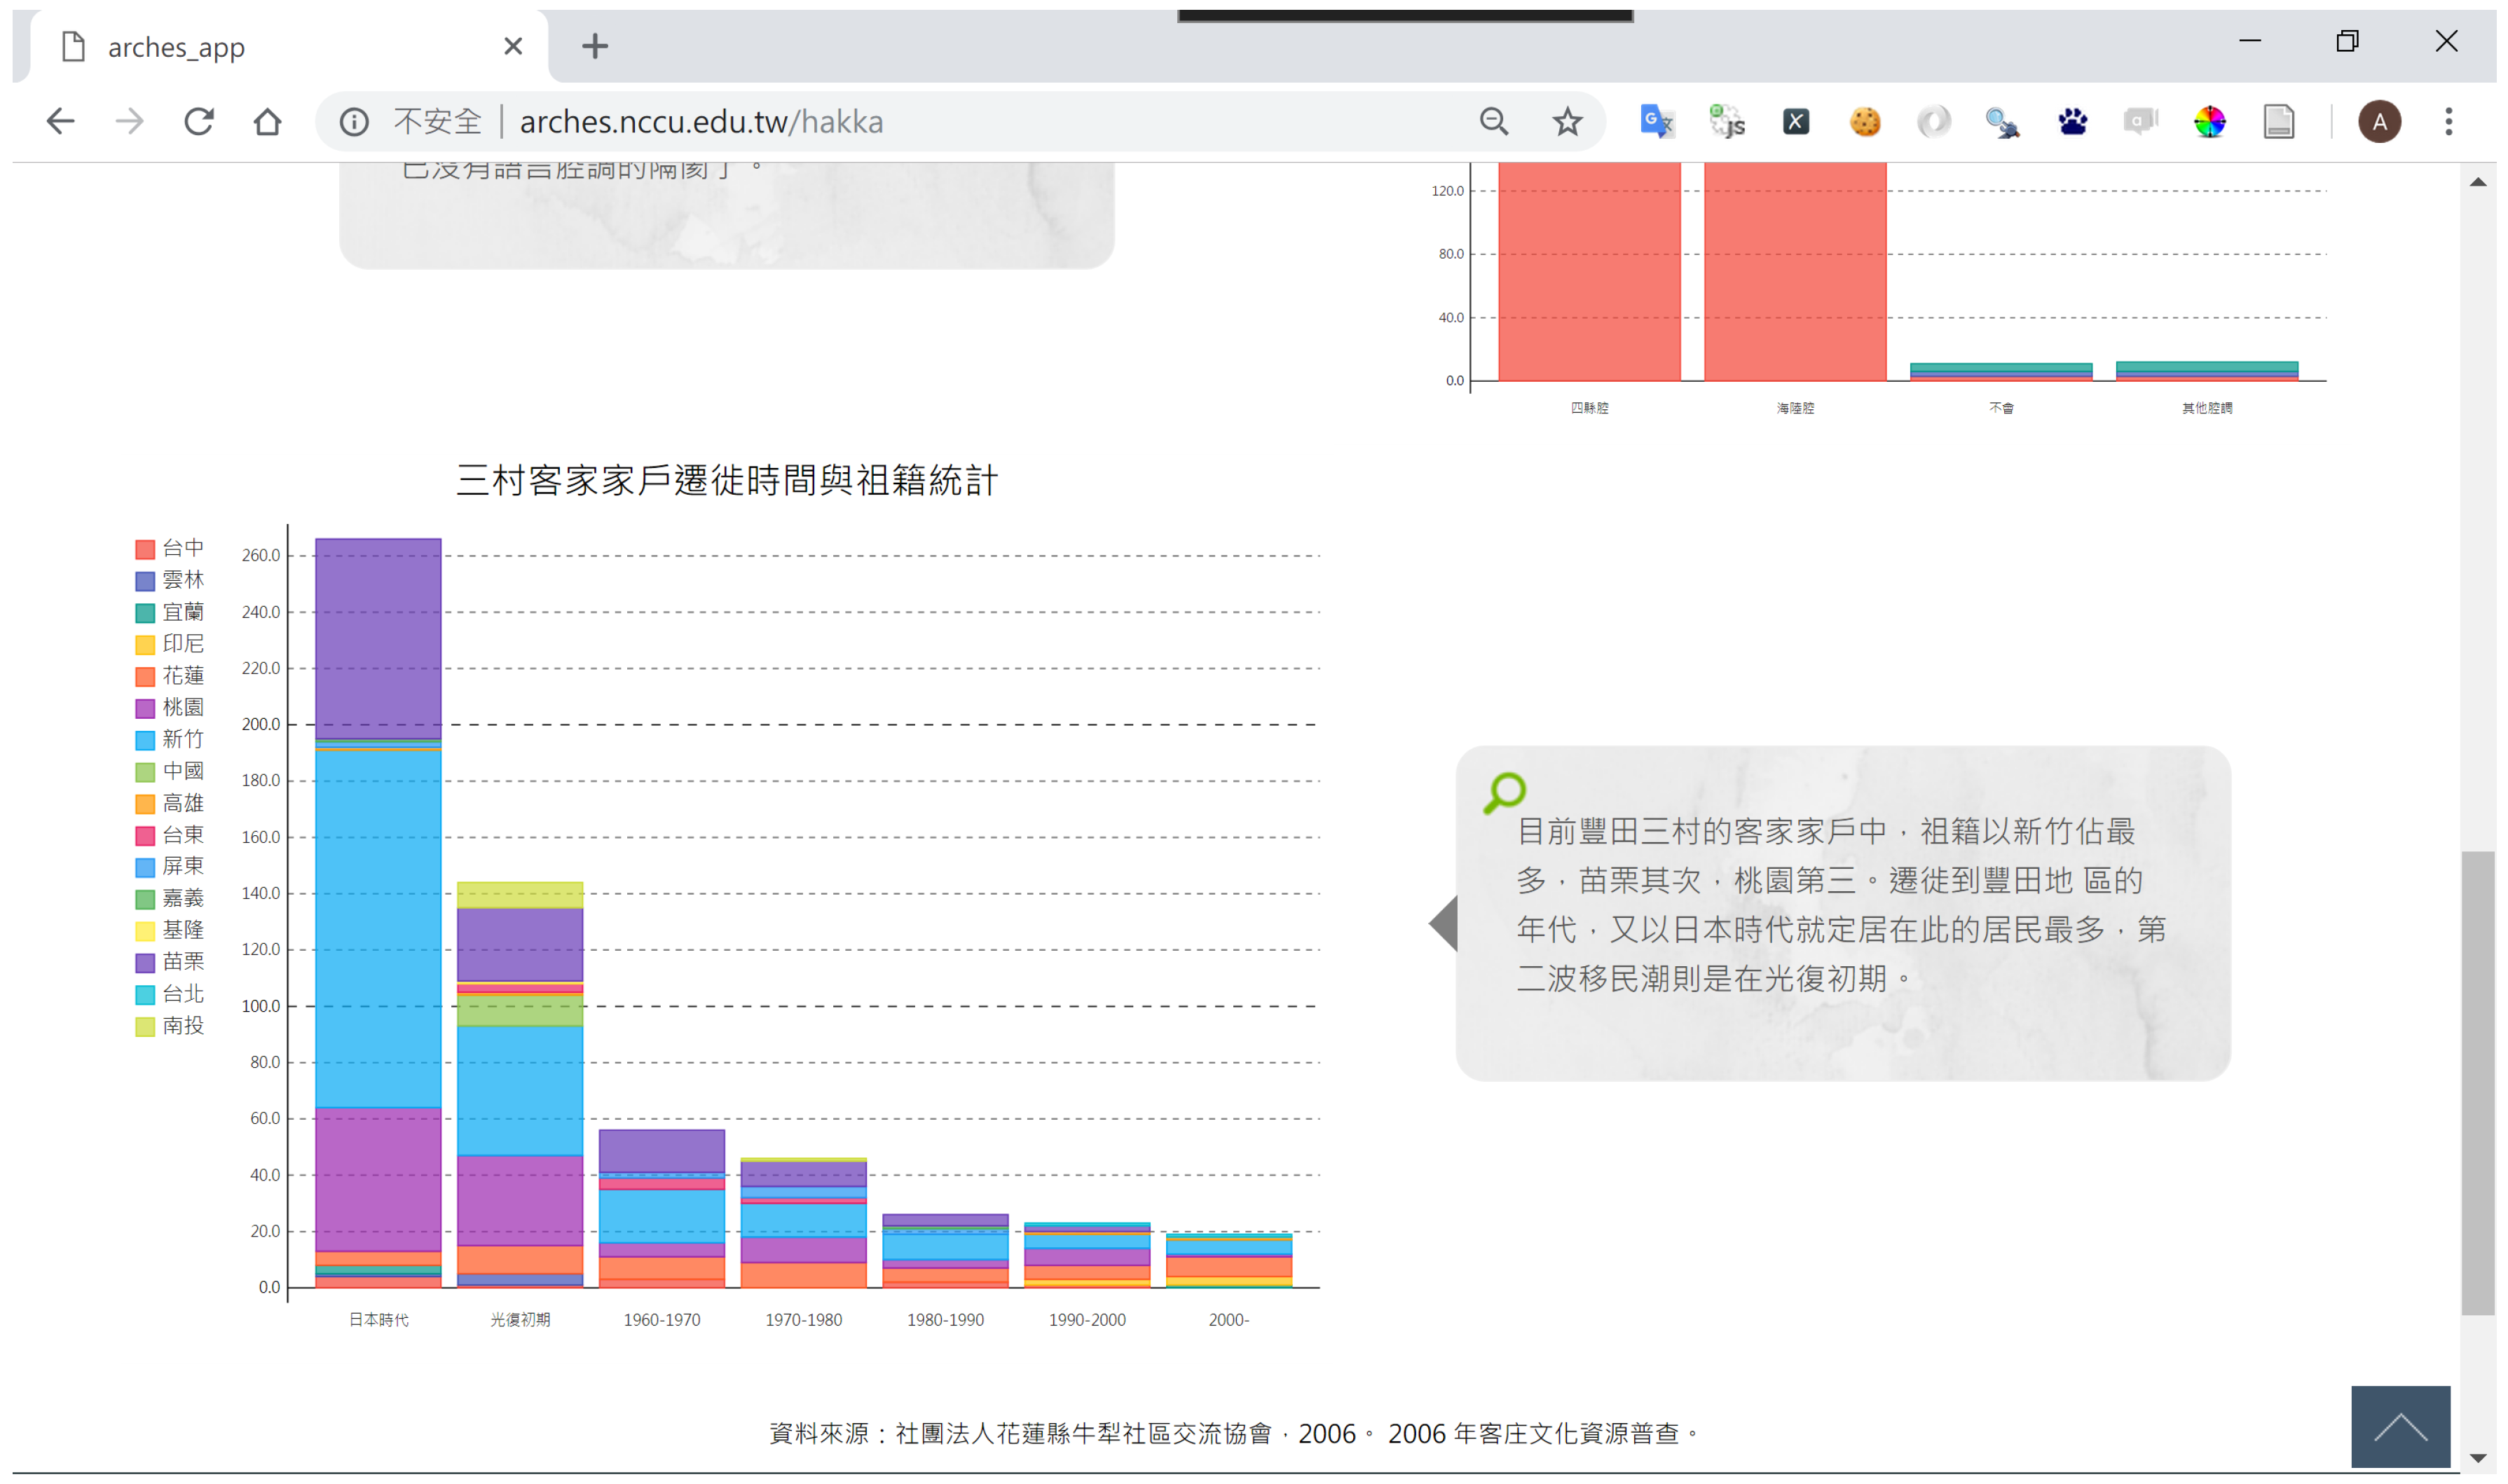Open the cookie extension icon
The height and width of the screenshot is (1484, 2508).
click(x=1864, y=122)
